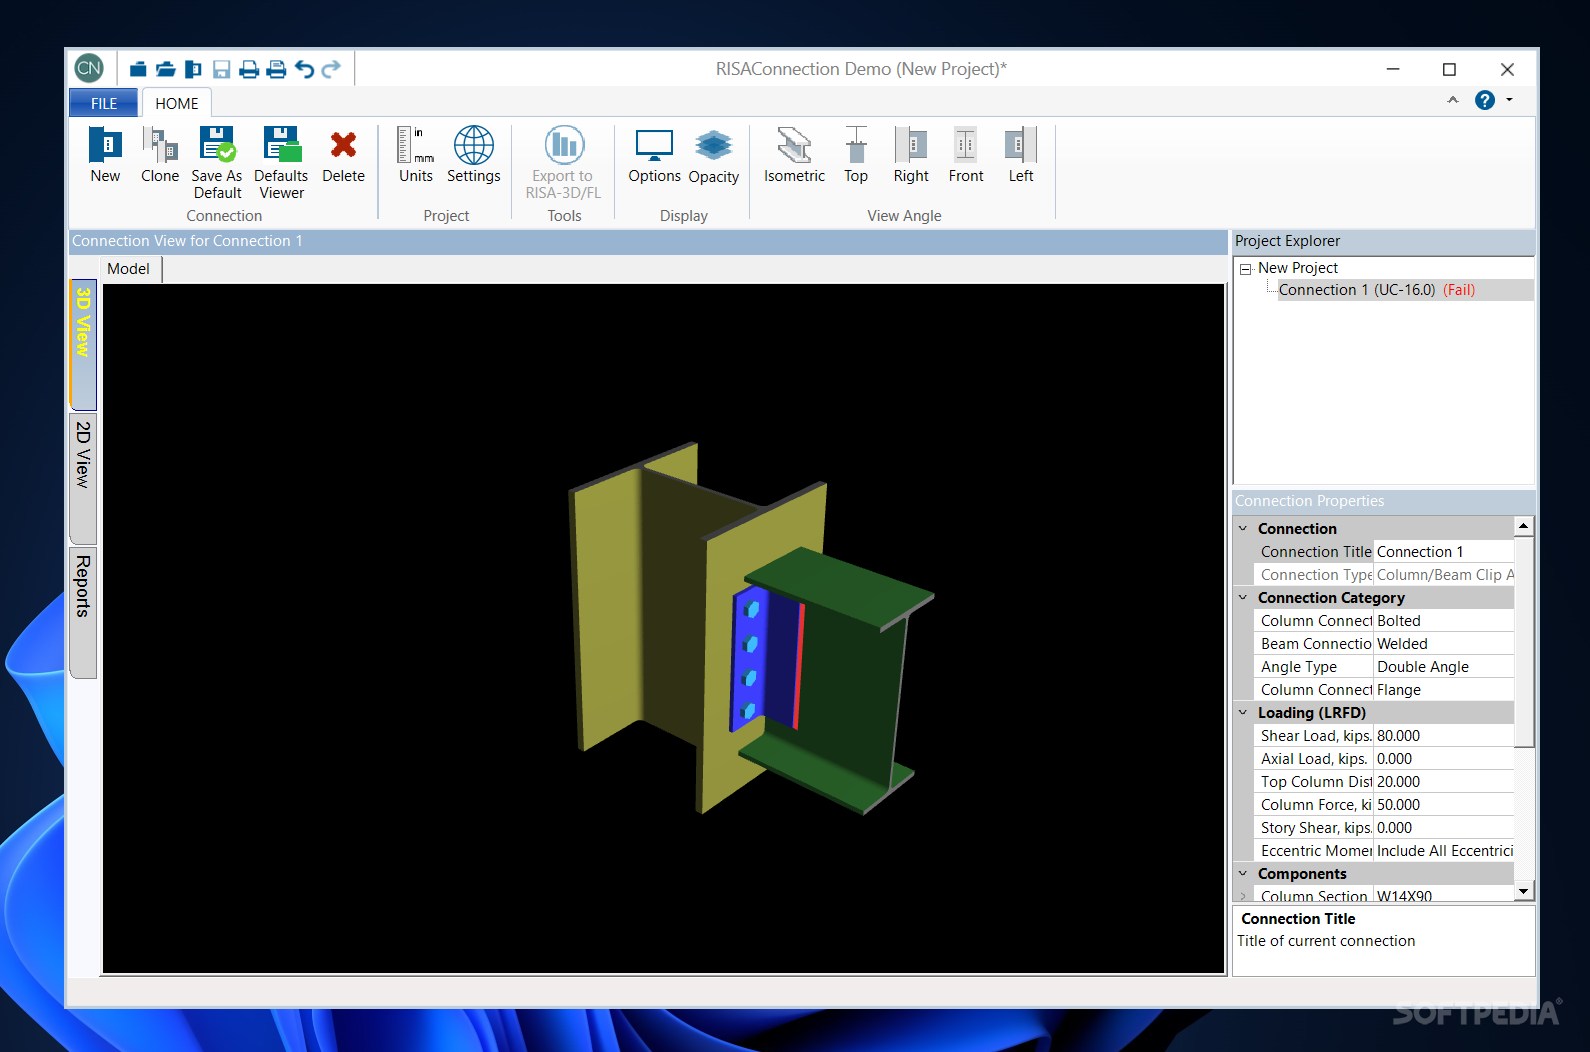Collapse the Connection properties section
The image size is (1590, 1052).
(1243, 529)
